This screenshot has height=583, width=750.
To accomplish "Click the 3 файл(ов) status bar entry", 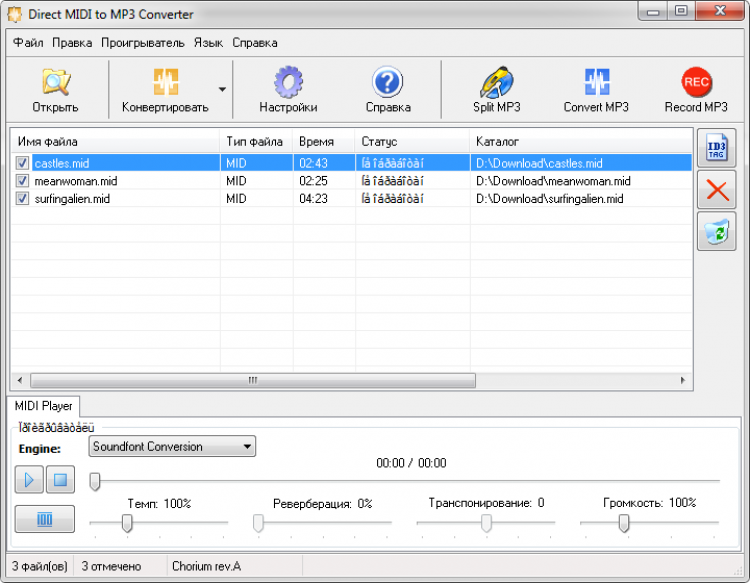I will pyautogui.click(x=40, y=566).
